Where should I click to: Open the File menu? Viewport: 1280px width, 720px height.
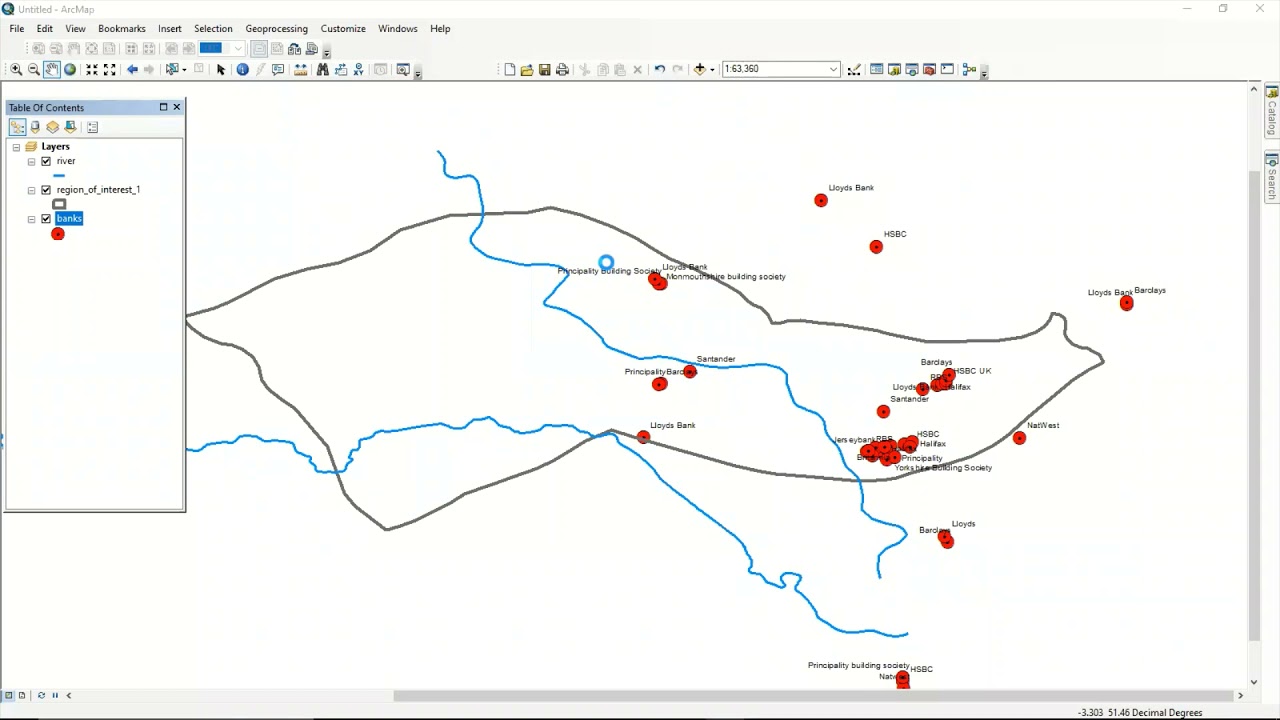[x=17, y=28]
